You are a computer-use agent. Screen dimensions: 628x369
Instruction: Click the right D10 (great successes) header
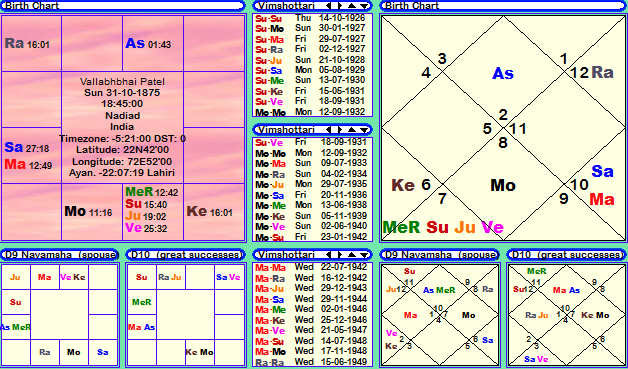[x=567, y=255]
